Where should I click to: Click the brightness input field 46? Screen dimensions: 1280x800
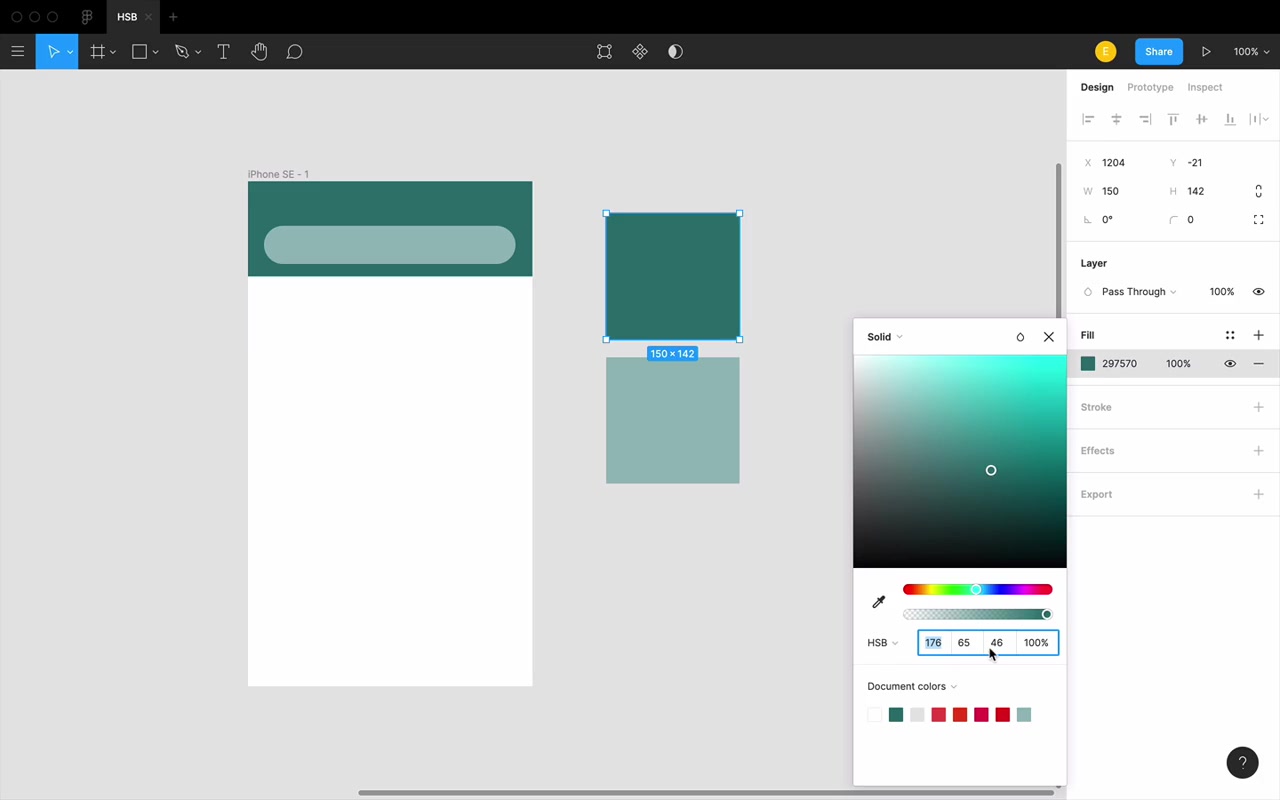pos(997,643)
